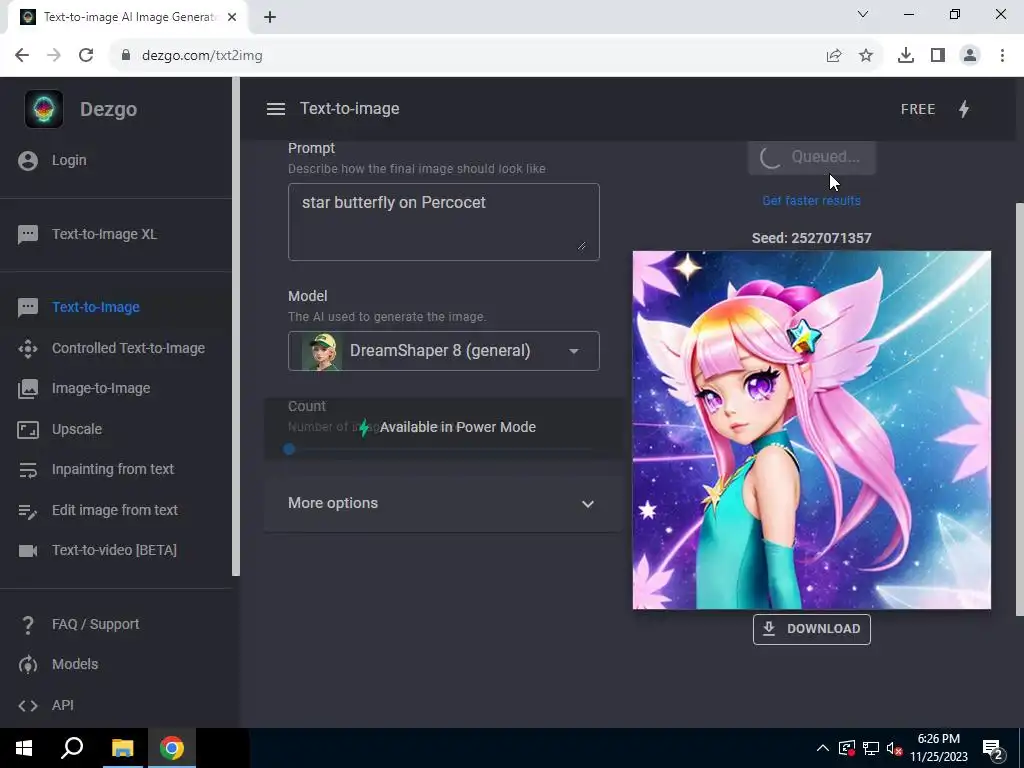Click the Count slider handle
Viewport: 1024px width, 768px height.
pos(289,449)
